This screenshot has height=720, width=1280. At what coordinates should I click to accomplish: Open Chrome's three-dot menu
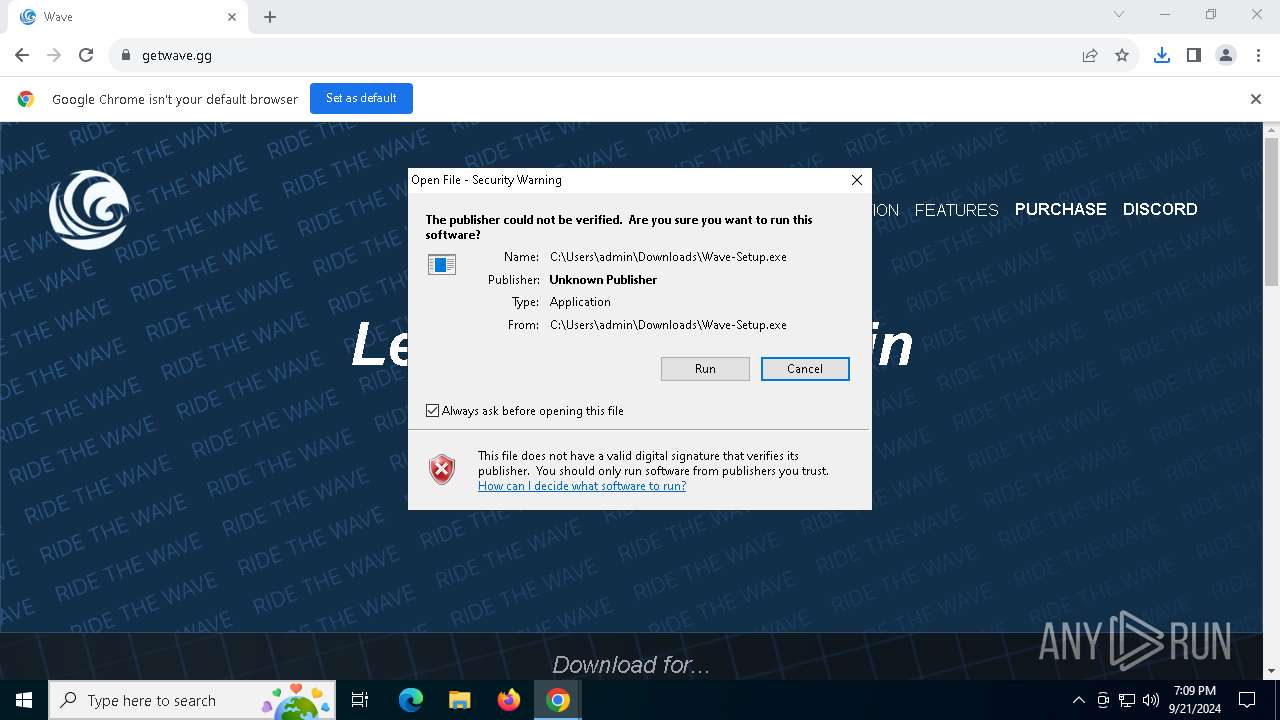pos(1258,56)
